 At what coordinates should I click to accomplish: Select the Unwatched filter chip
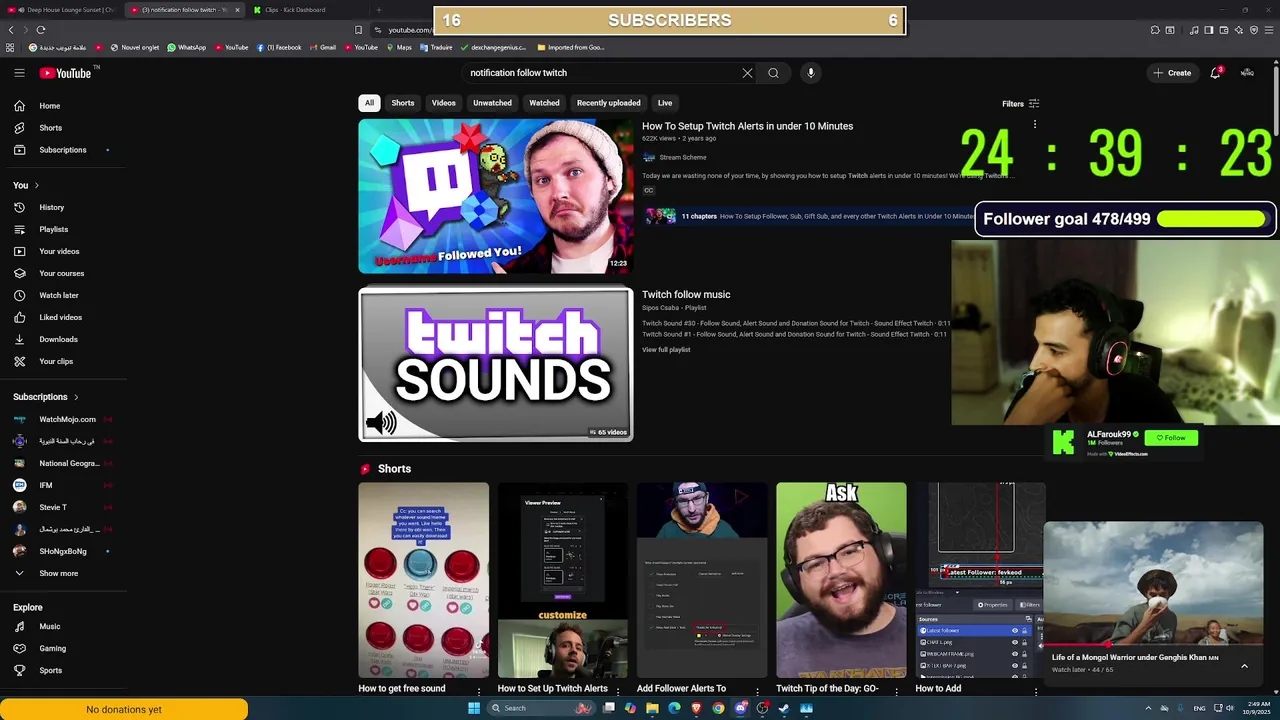[x=492, y=103]
